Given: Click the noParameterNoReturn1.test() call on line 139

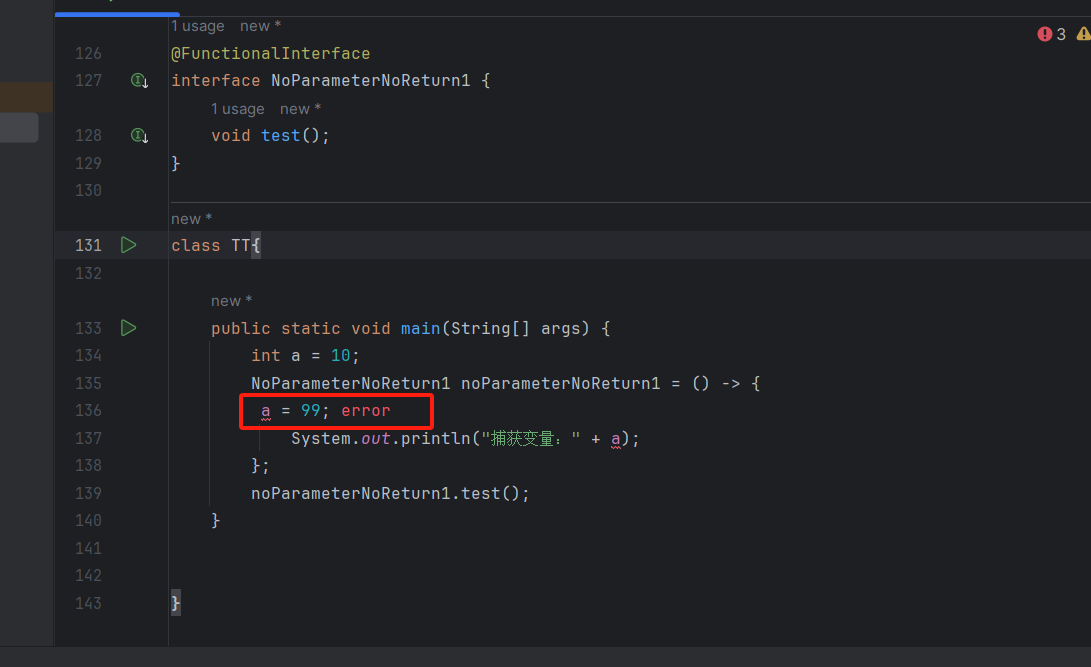Looking at the screenshot, I should (390, 493).
